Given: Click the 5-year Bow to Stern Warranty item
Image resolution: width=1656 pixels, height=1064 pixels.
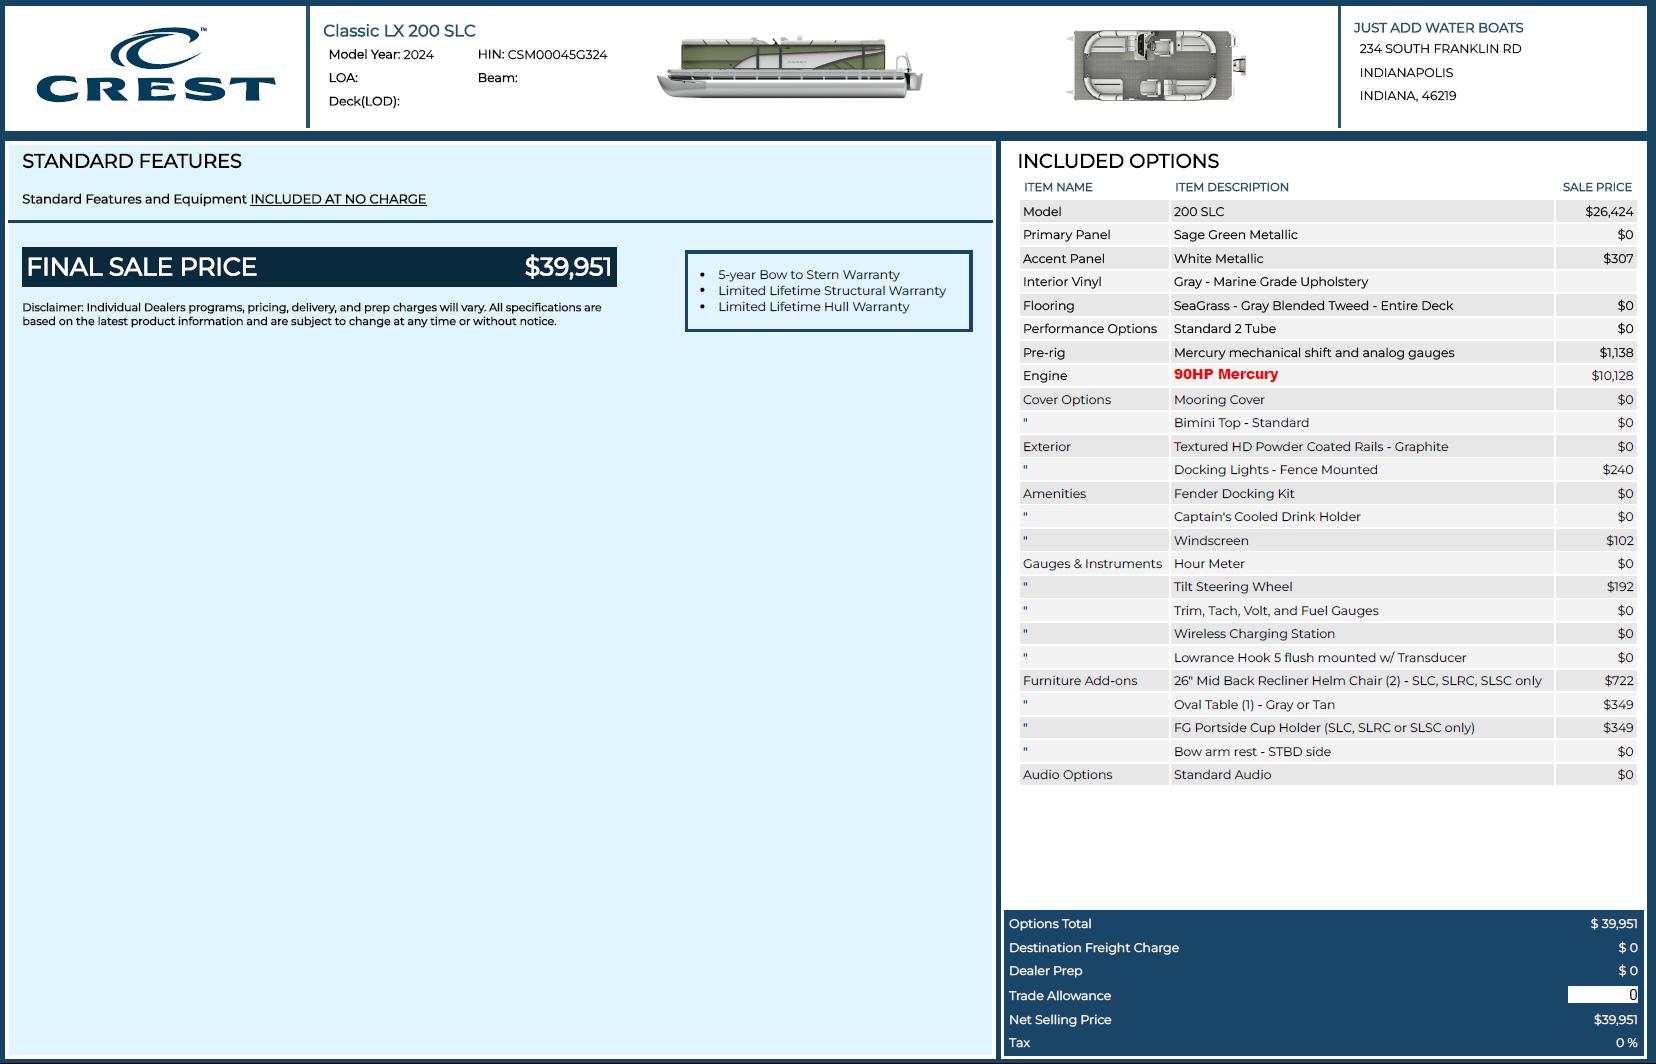Looking at the screenshot, I should [x=808, y=275].
